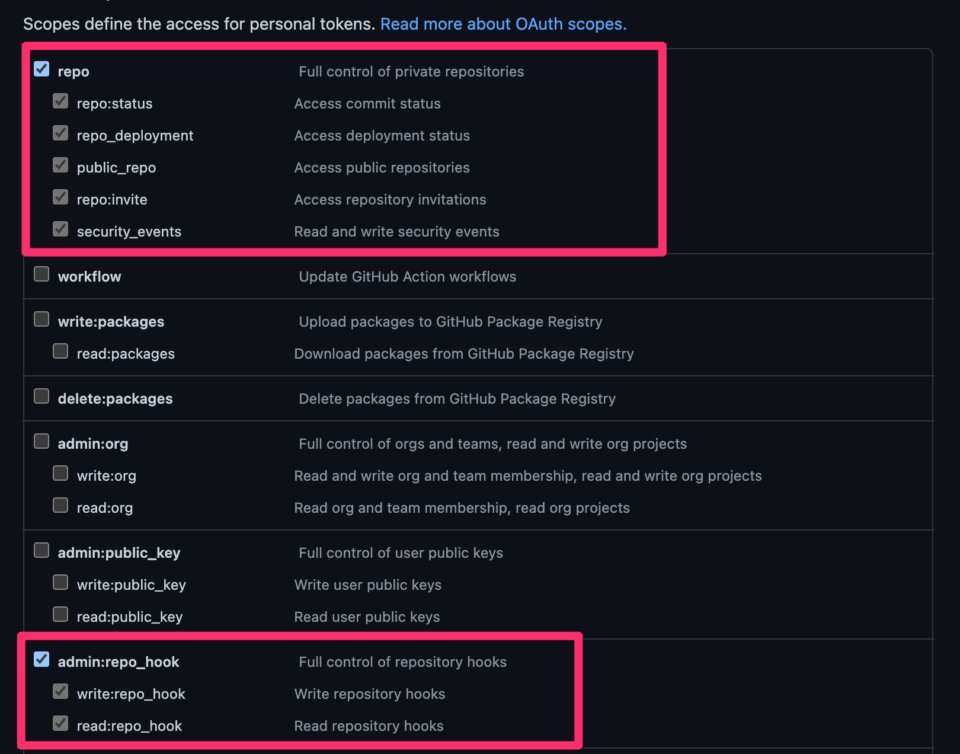Screen dimensions: 960x754
Task: Open the Read more about OAuth scopes link
Action: coord(503,24)
